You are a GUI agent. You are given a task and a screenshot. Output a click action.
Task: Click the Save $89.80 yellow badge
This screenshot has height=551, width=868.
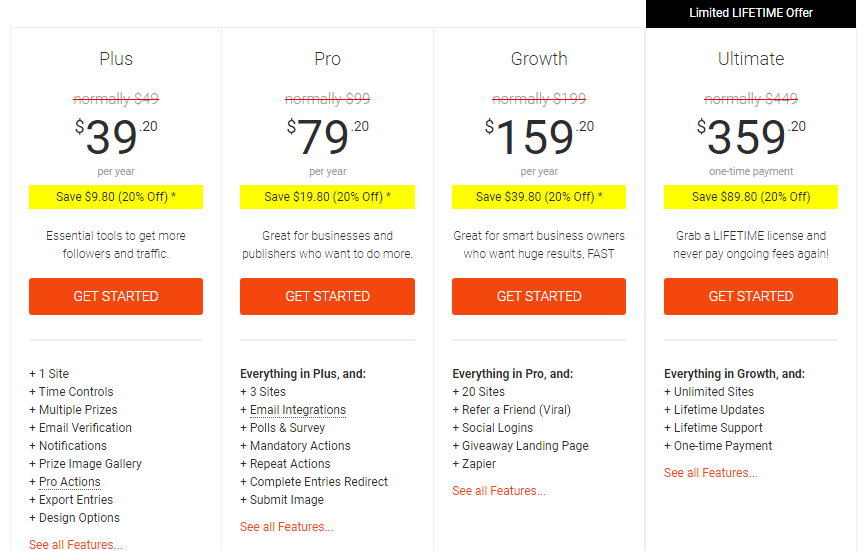751,197
